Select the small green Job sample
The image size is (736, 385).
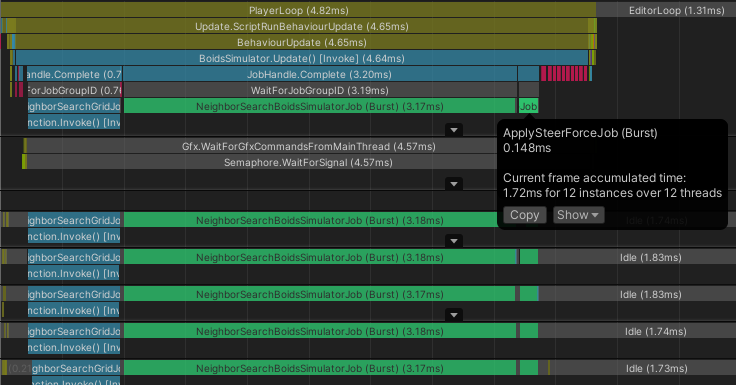529,106
